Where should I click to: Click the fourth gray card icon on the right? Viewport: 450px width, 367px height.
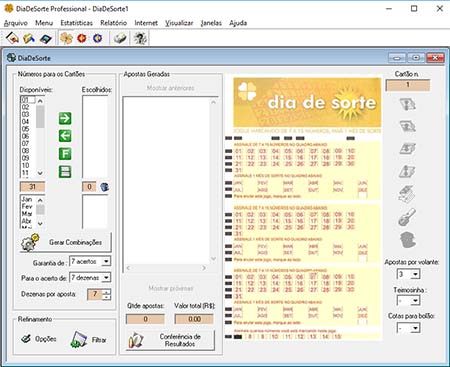click(x=407, y=171)
